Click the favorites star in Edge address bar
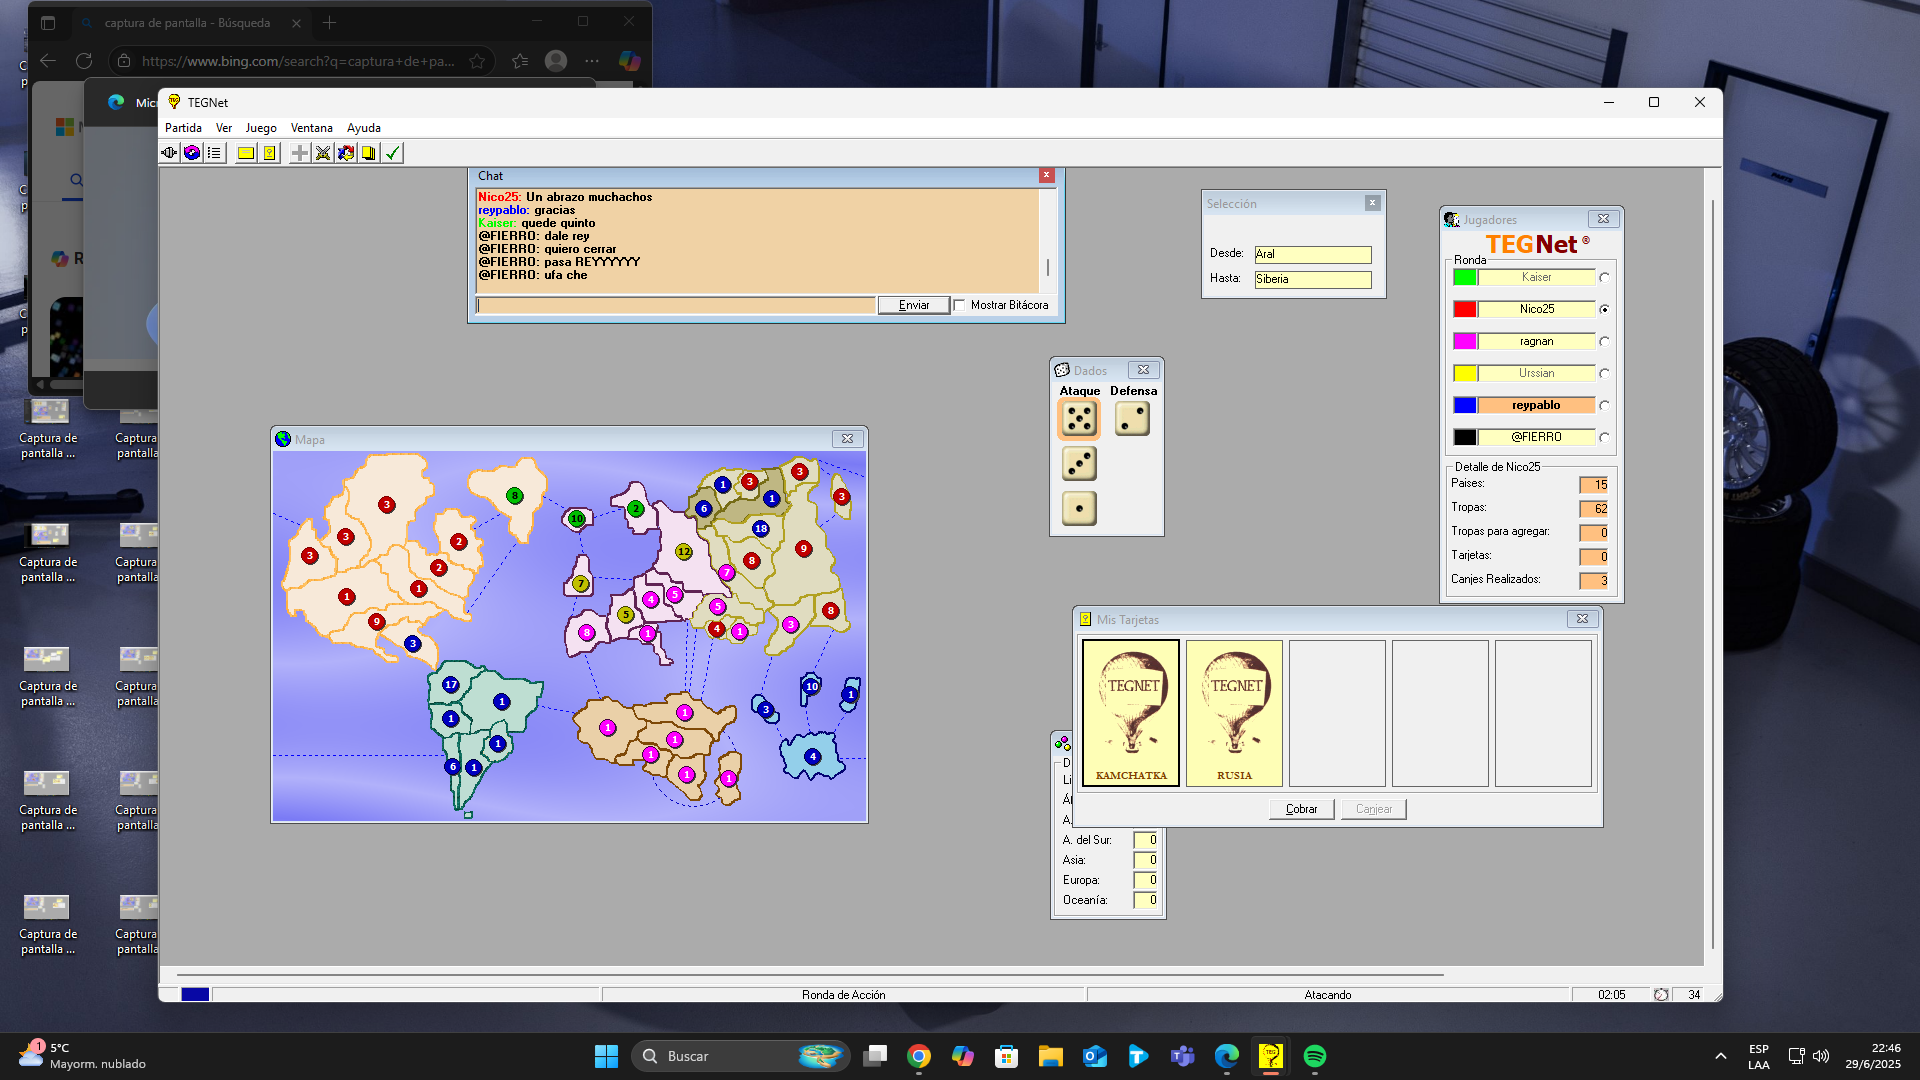Screen dimensions: 1920x1080 (477, 61)
